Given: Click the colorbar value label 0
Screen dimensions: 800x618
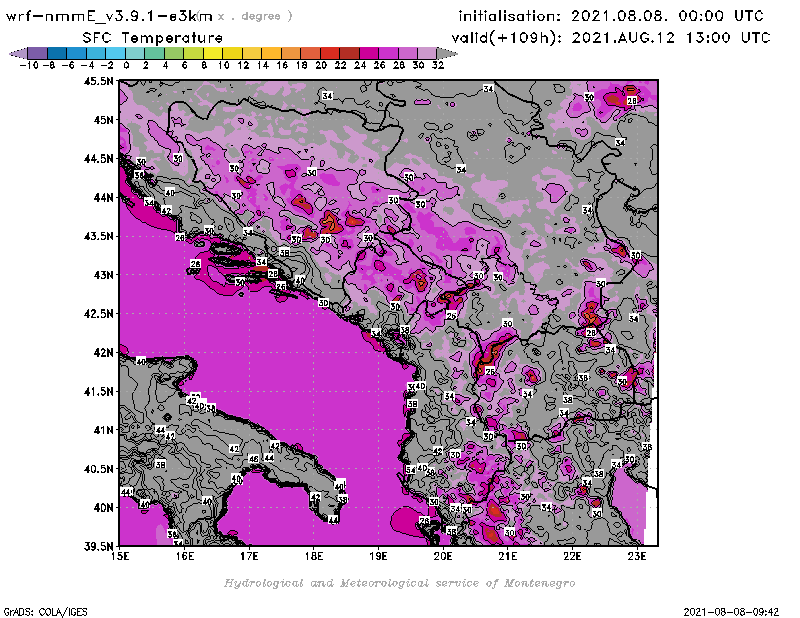Looking at the screenshot, I should click(x=126, y=65).
